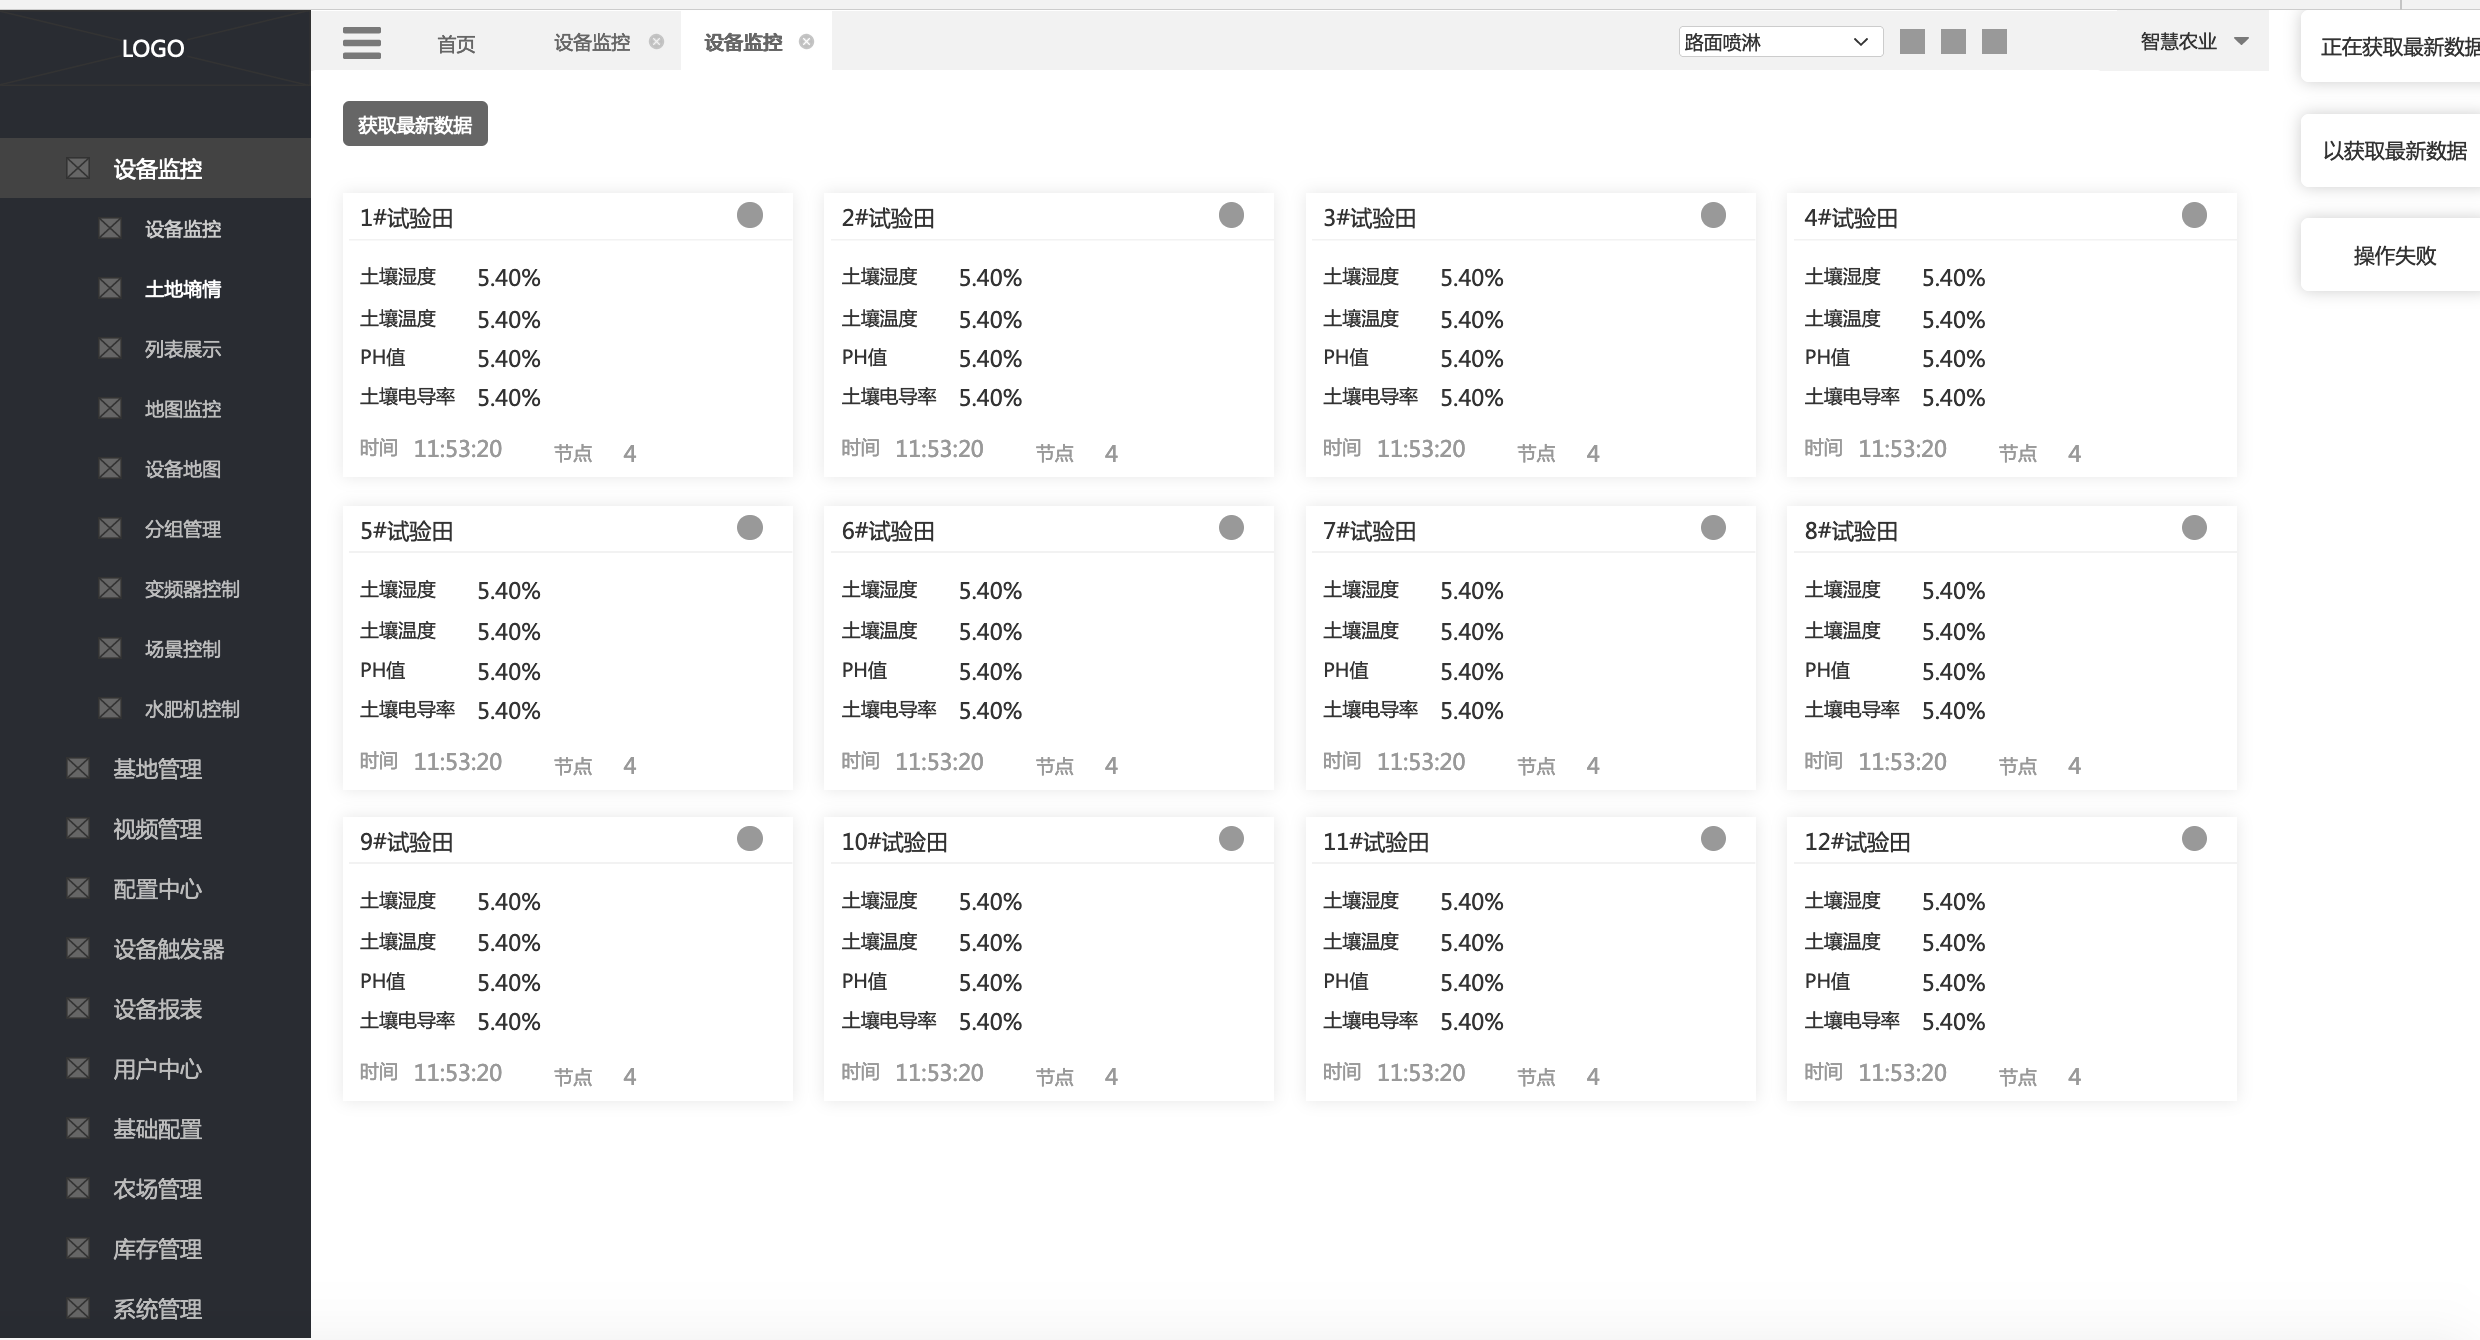Click the 获取最新数据 button
This screenshot has width=2480, height=1340.
click(415, 124)
